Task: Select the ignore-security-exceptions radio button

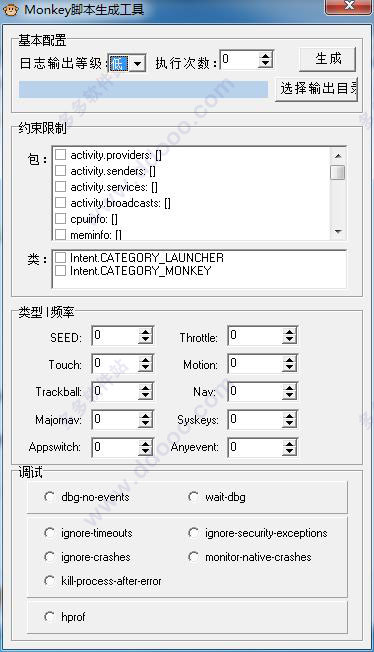Action: tap(193, 533)
